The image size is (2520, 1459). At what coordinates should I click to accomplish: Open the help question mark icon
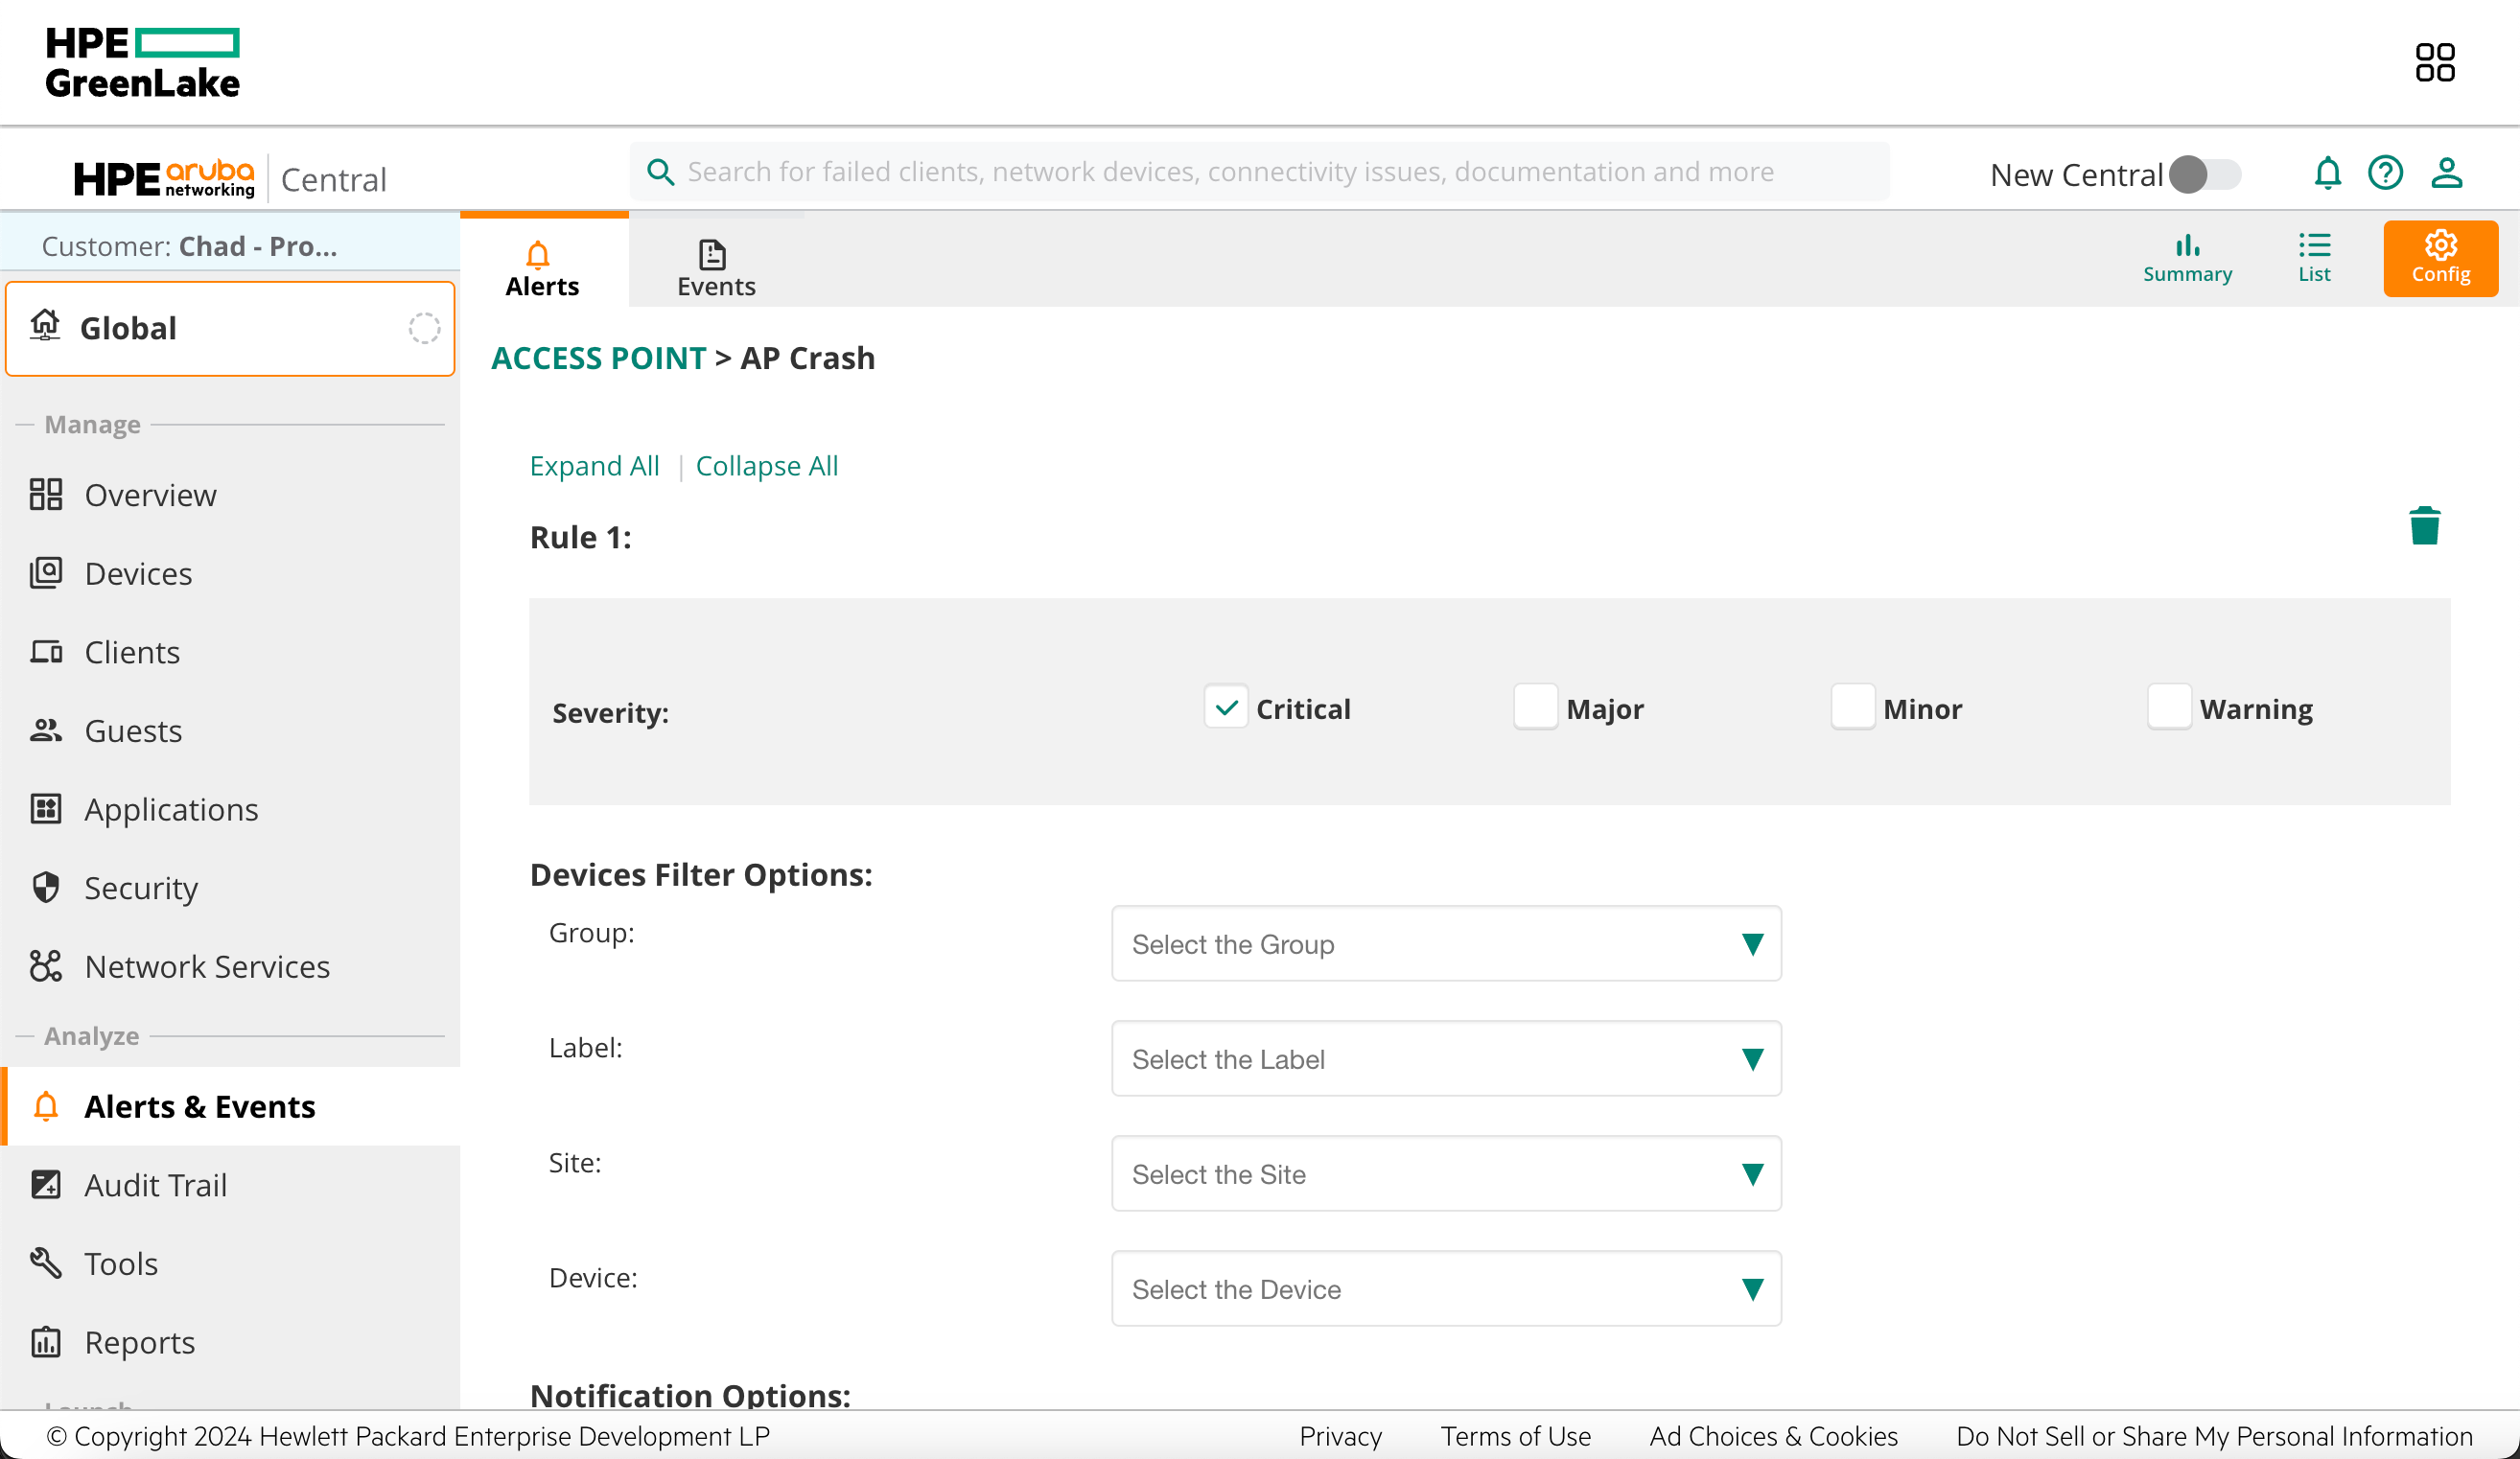coord(2387,172)
